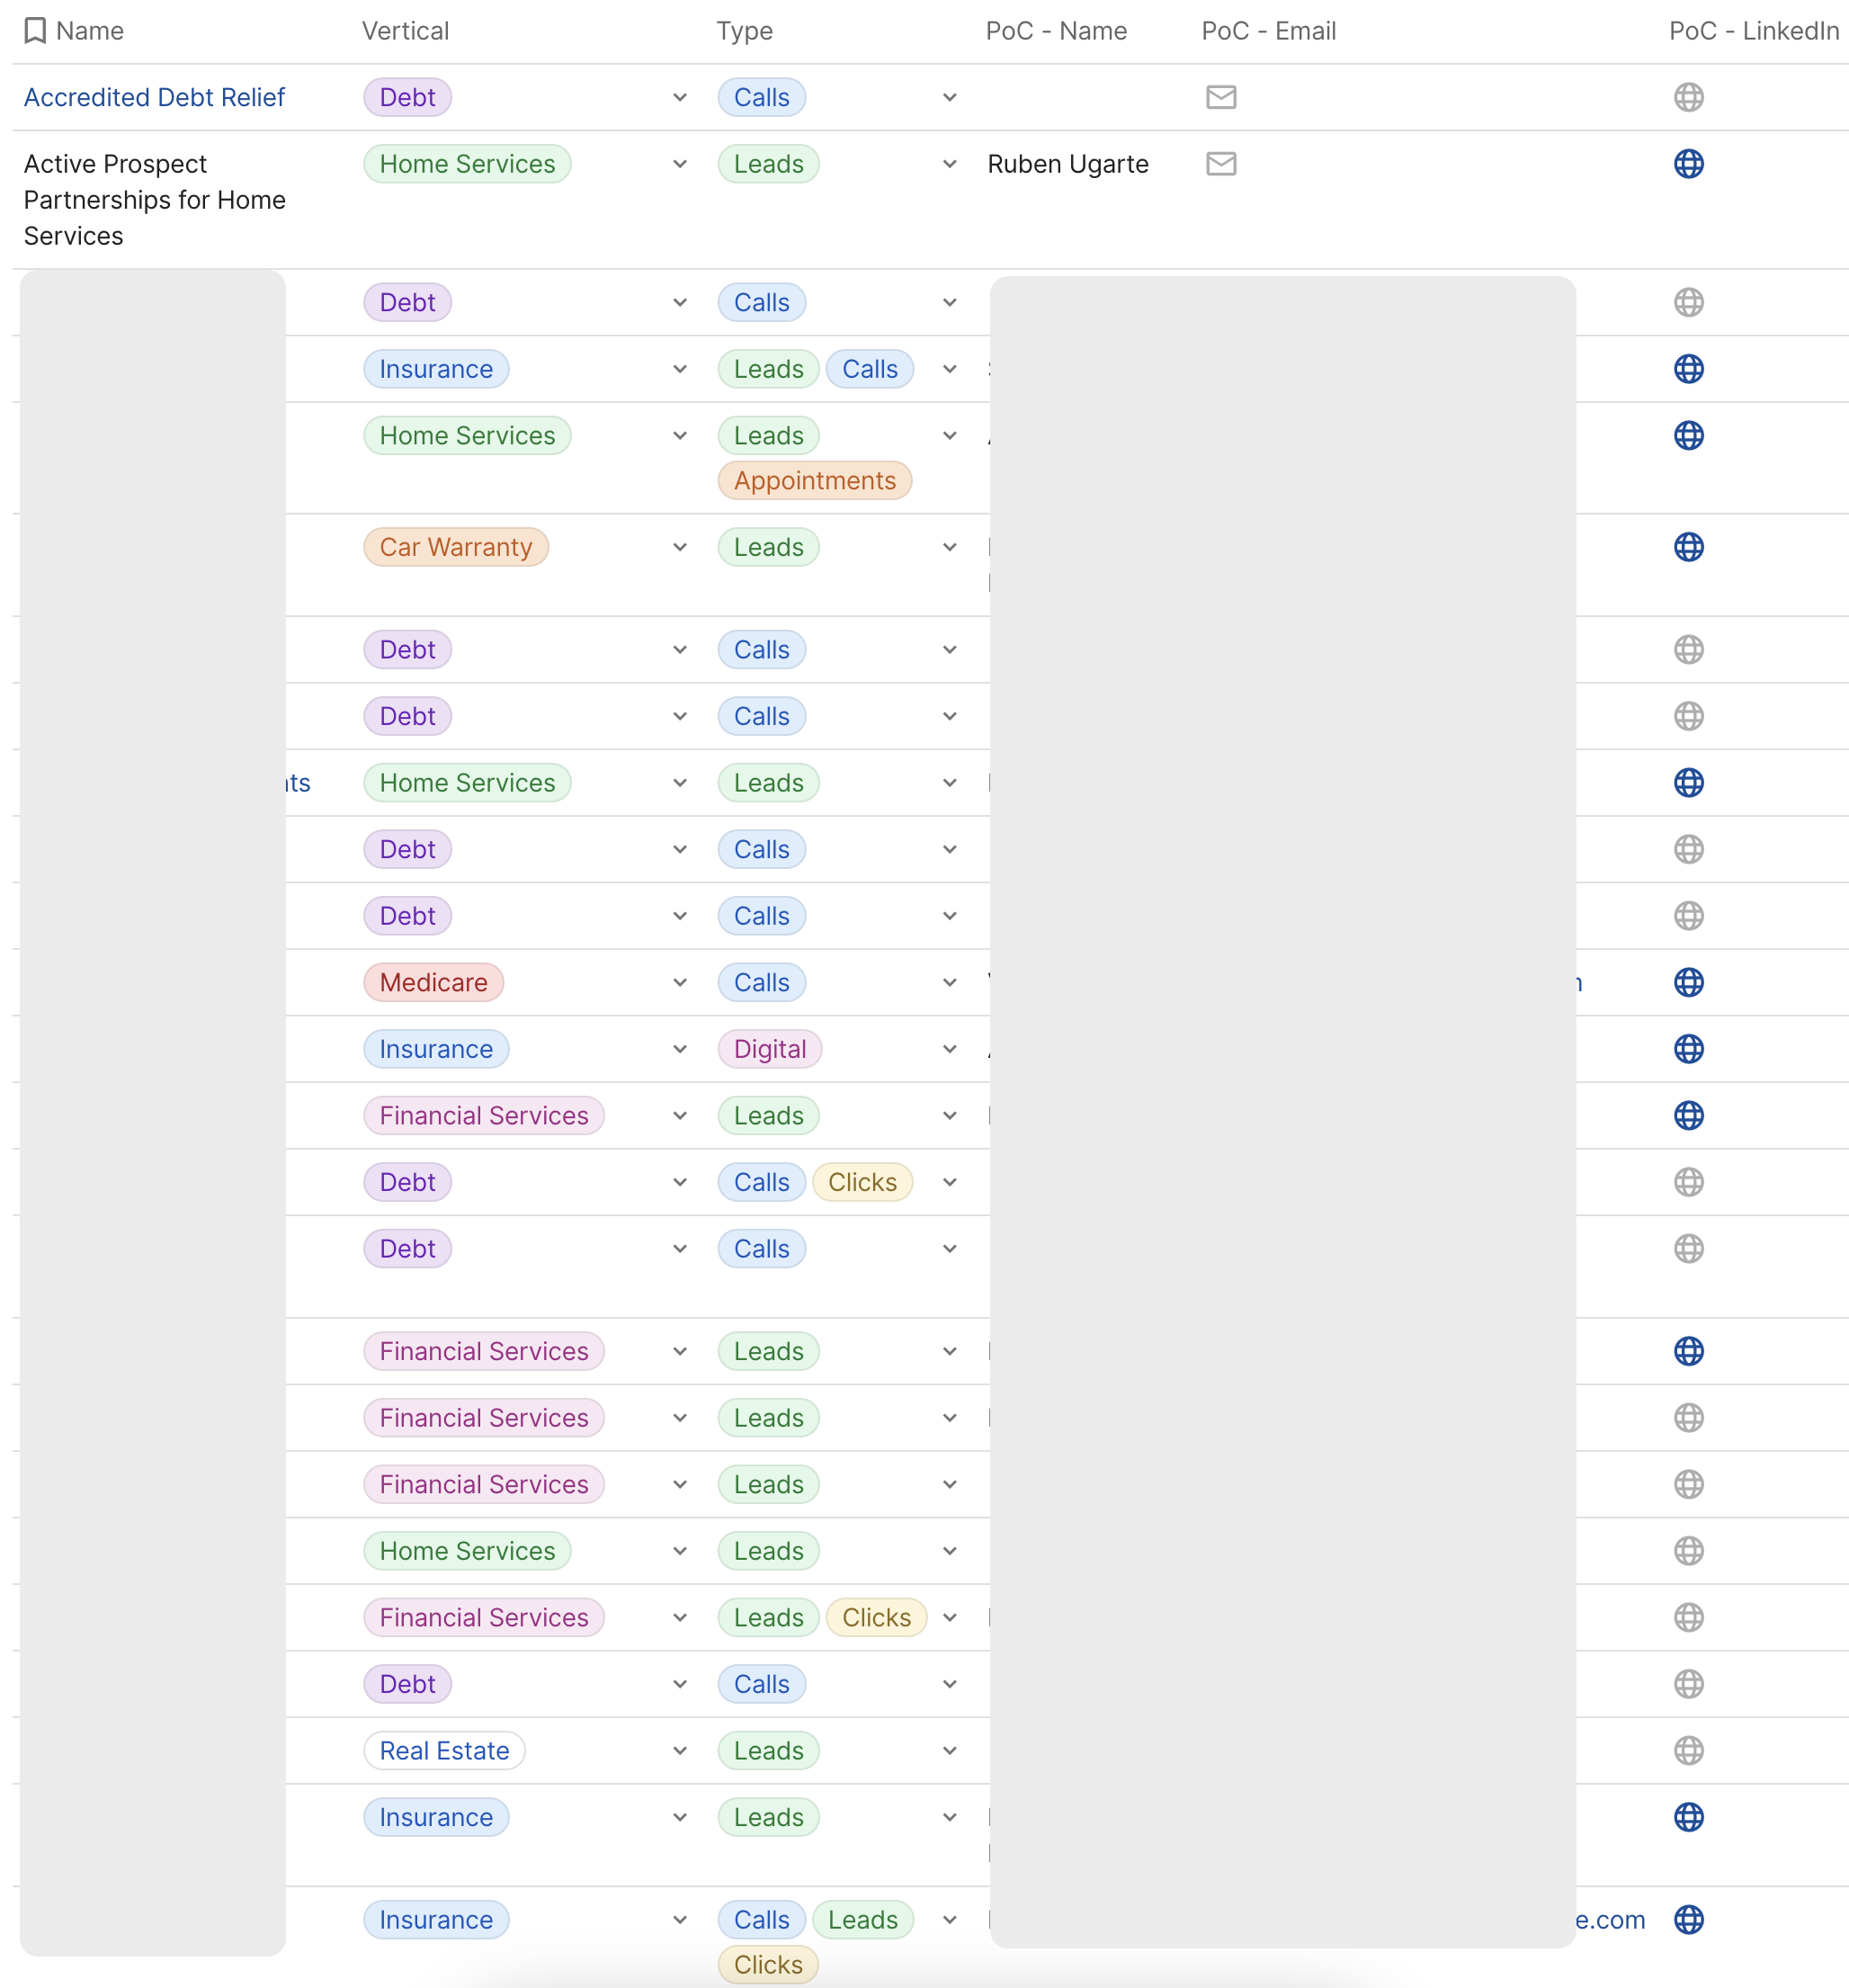This screenshot has height=1988, width=1849.
Task: Open LinkedIn globe in Debt Calls Clicks row
Action: point(1688,1182)
